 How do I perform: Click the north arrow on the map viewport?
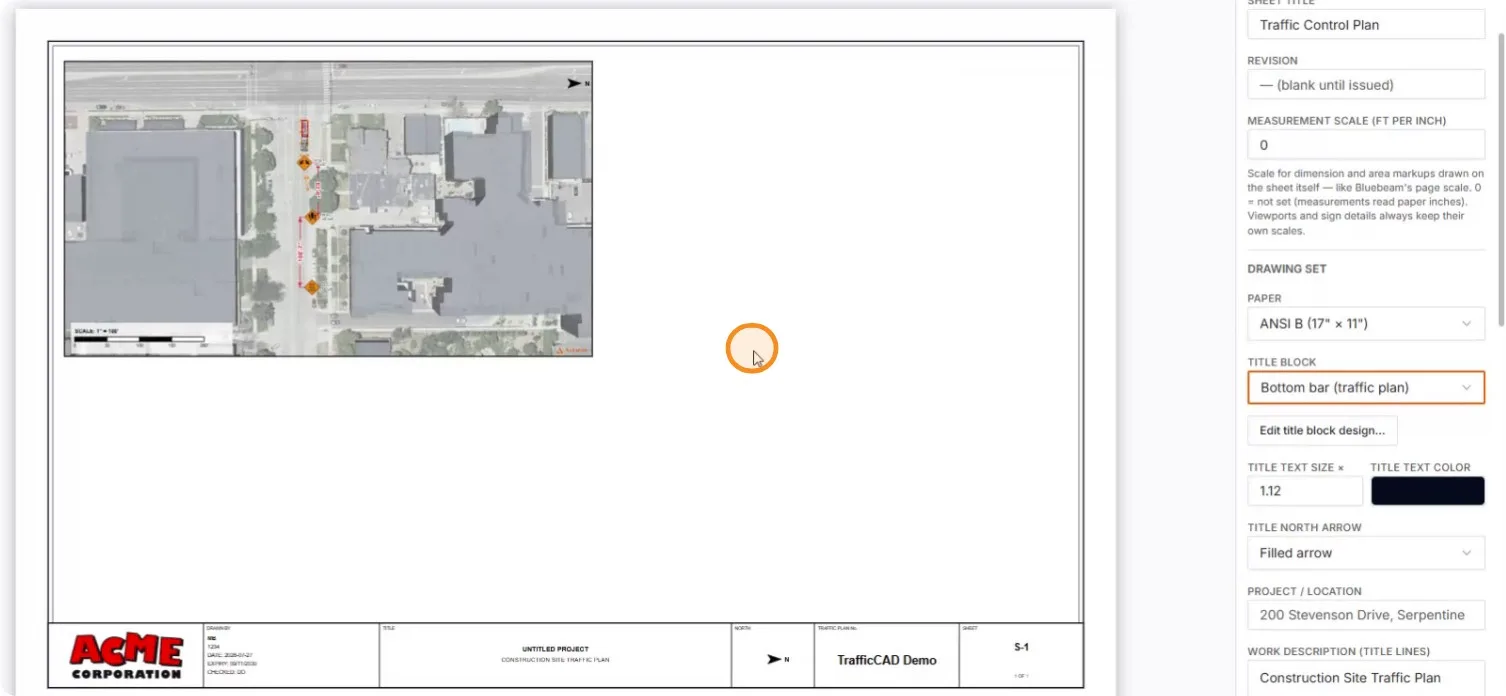tap(578, 83)
